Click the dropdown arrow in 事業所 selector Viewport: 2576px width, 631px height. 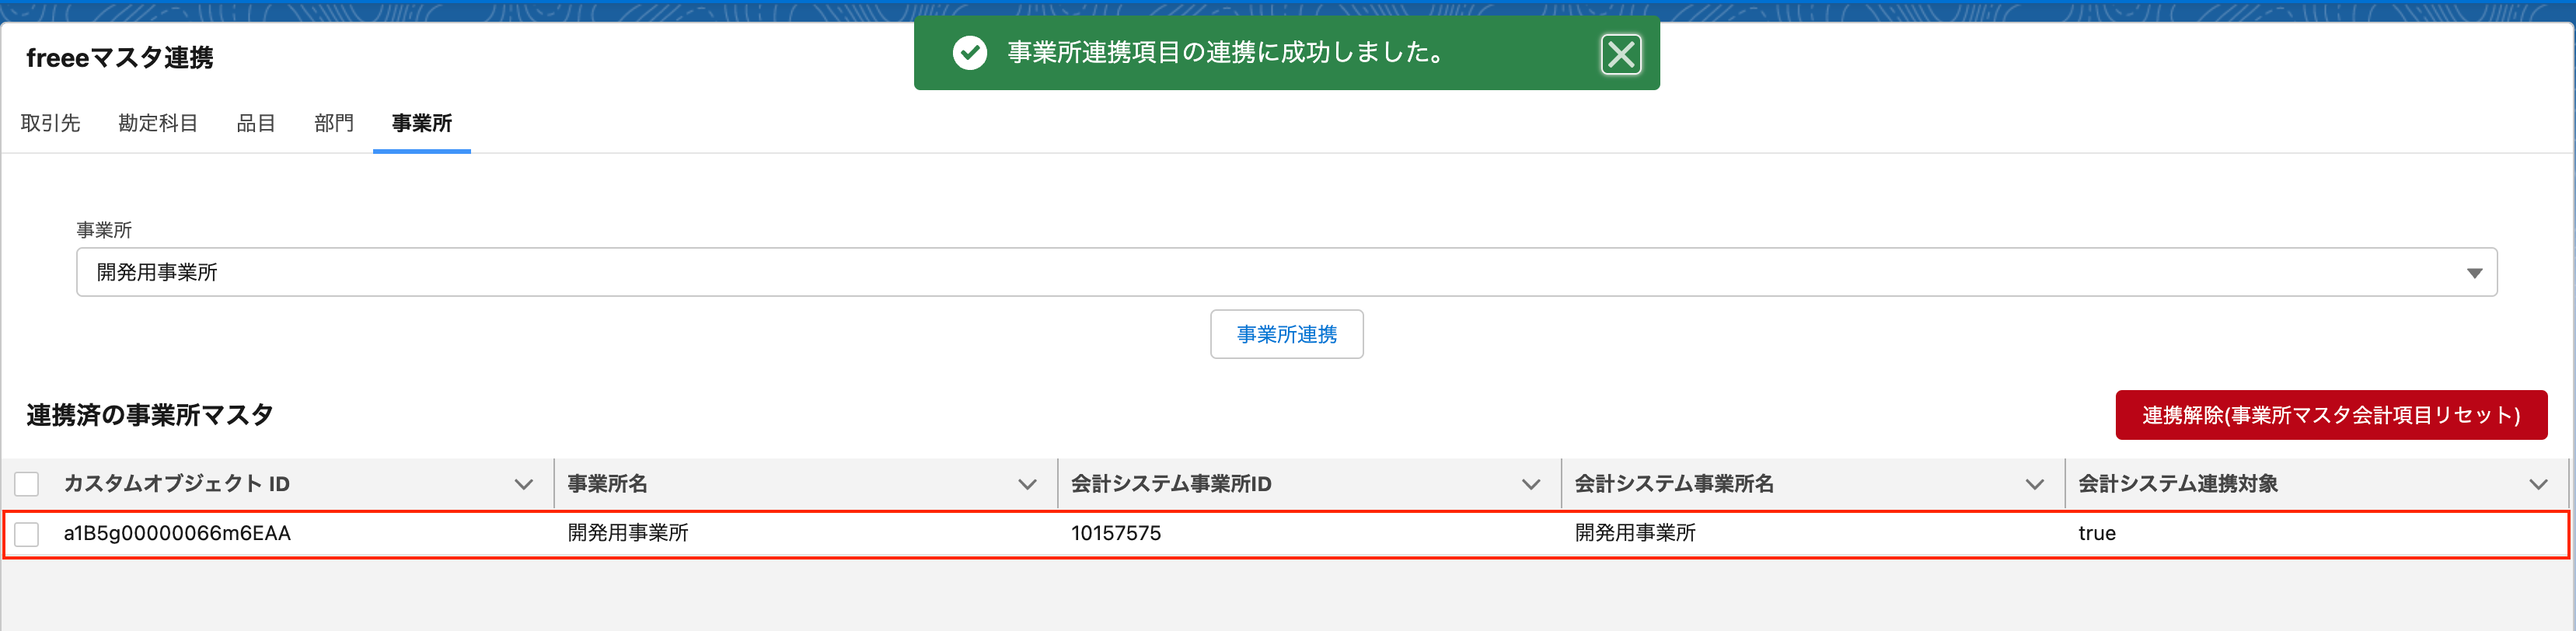[x=2474, y=273]
